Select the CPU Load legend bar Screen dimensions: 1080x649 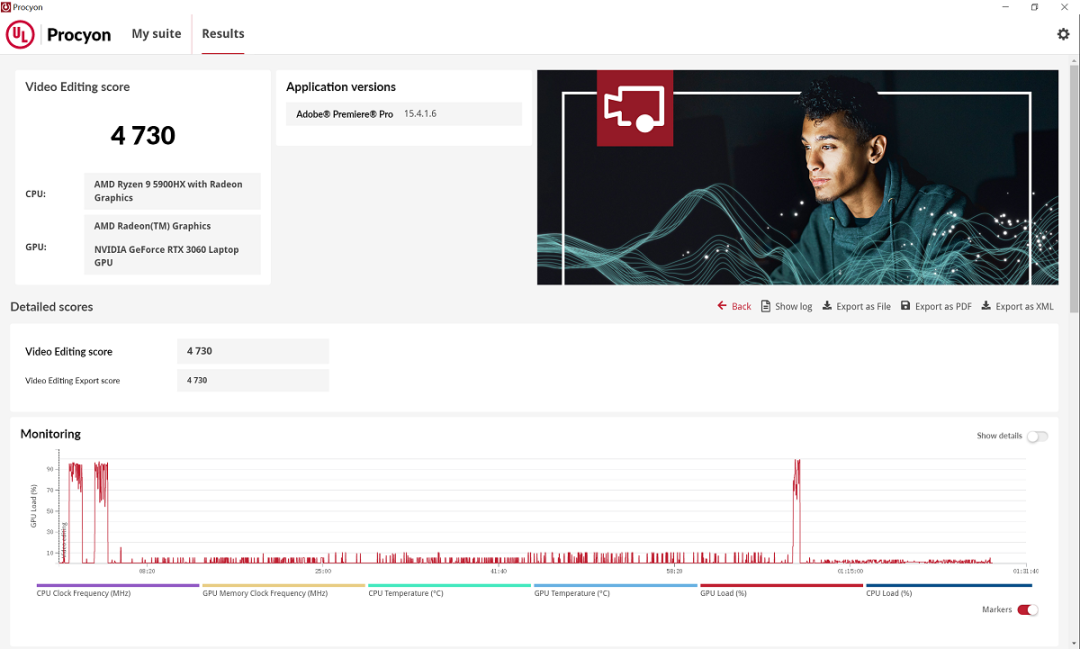tap(948, 586)
